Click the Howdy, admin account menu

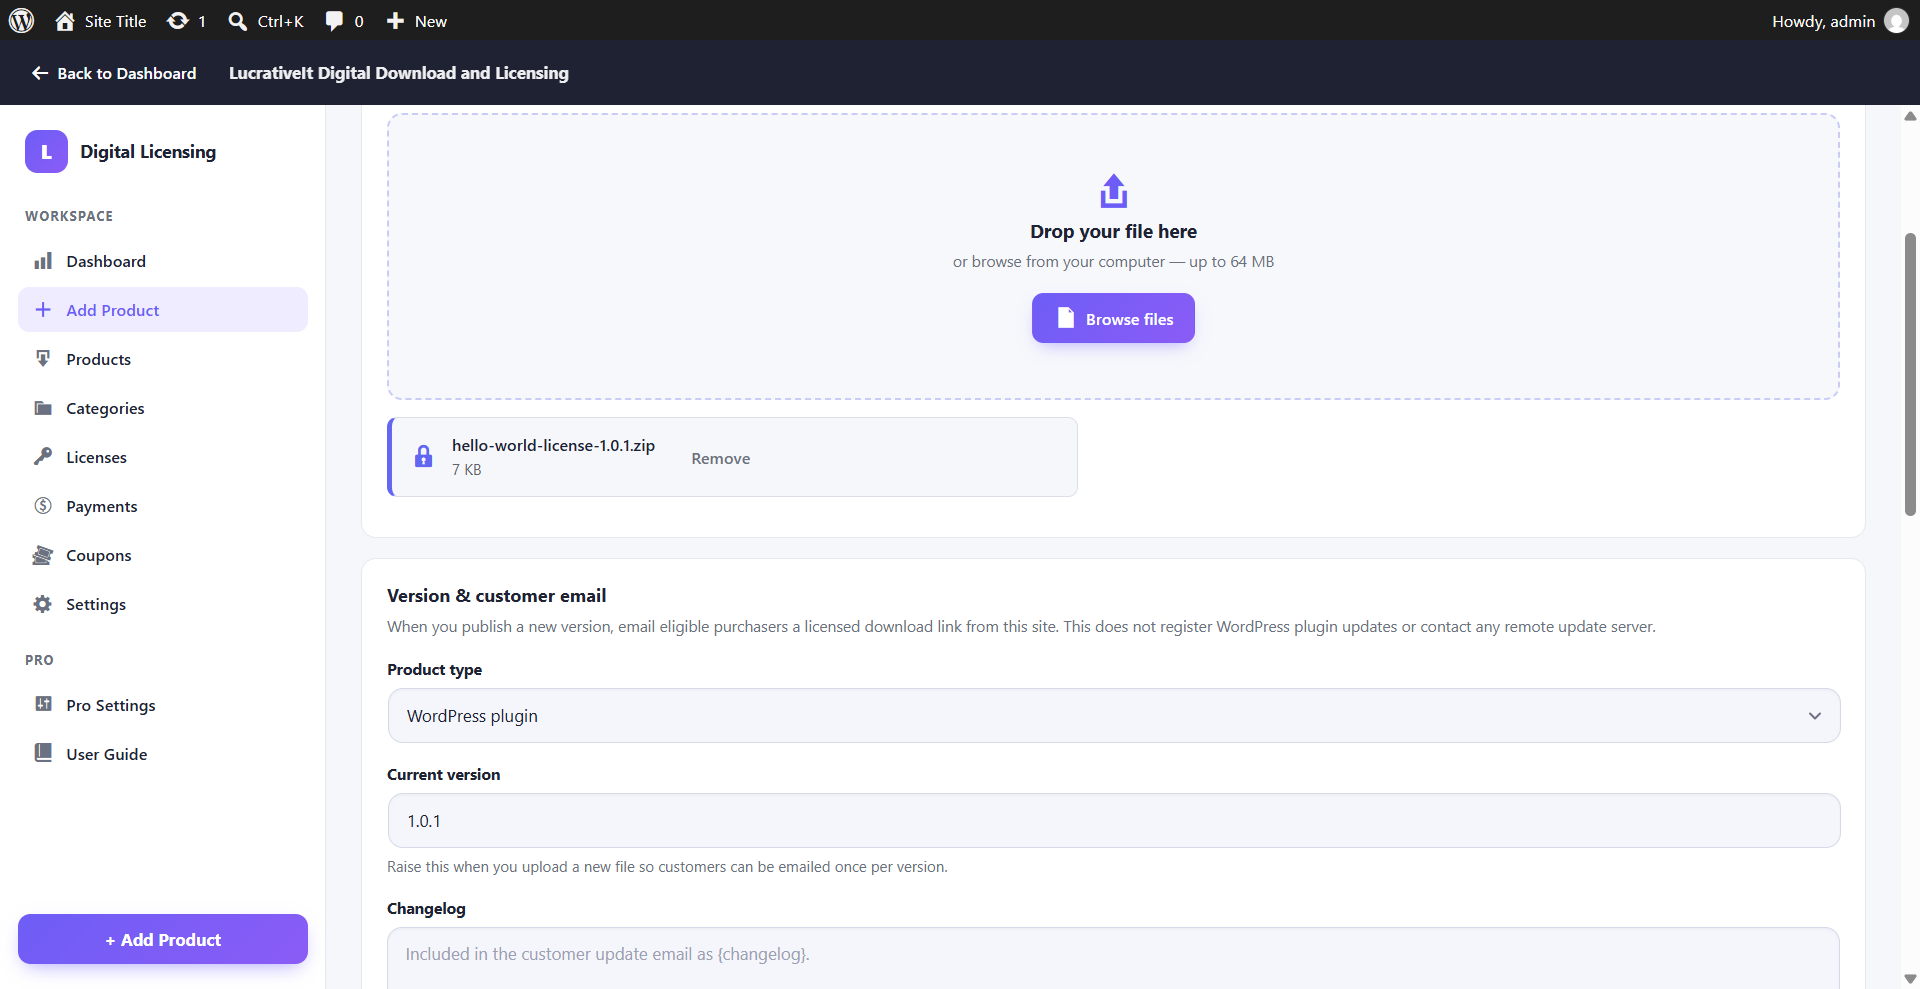point(1839,21)
